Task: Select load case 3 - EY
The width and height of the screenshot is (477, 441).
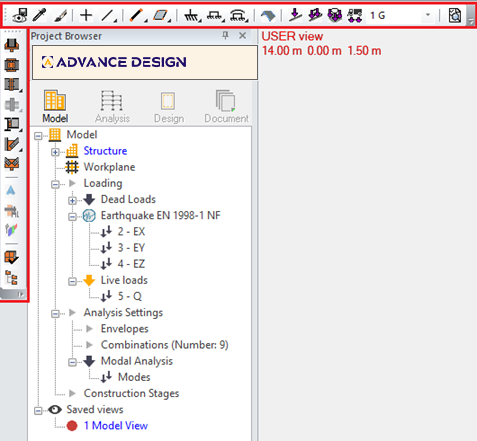Action: pyautogui.click(x=131, y=248)
